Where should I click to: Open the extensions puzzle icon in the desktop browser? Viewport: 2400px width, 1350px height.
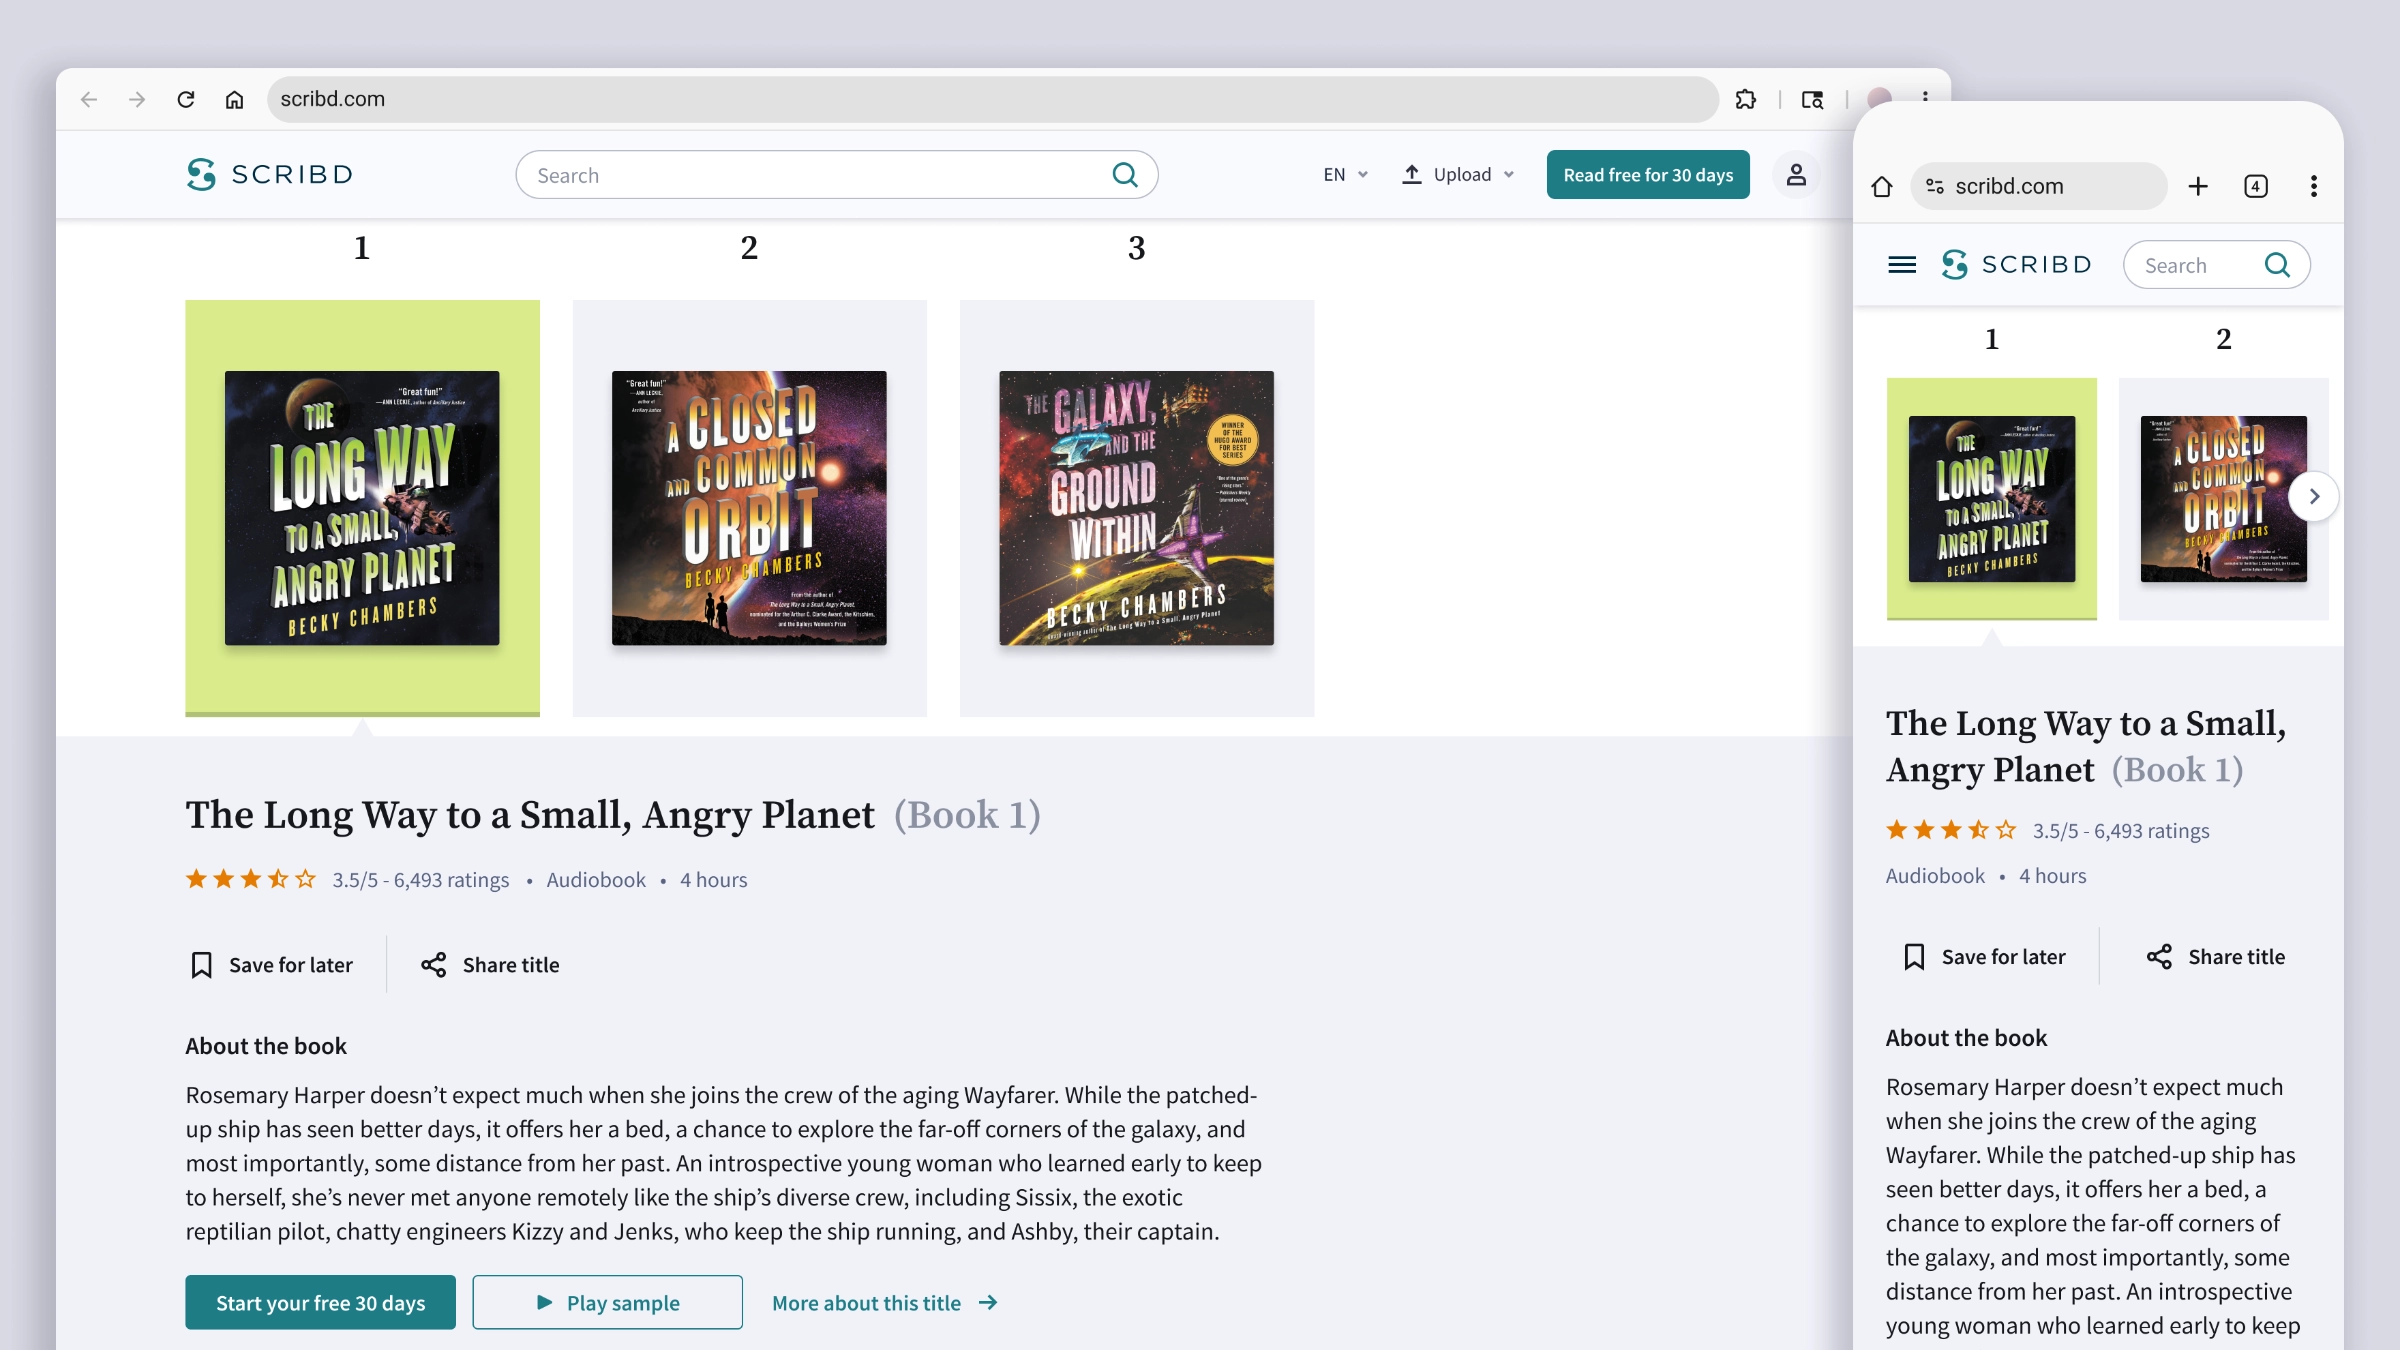pyautogui.click(x=1746, y=99)
